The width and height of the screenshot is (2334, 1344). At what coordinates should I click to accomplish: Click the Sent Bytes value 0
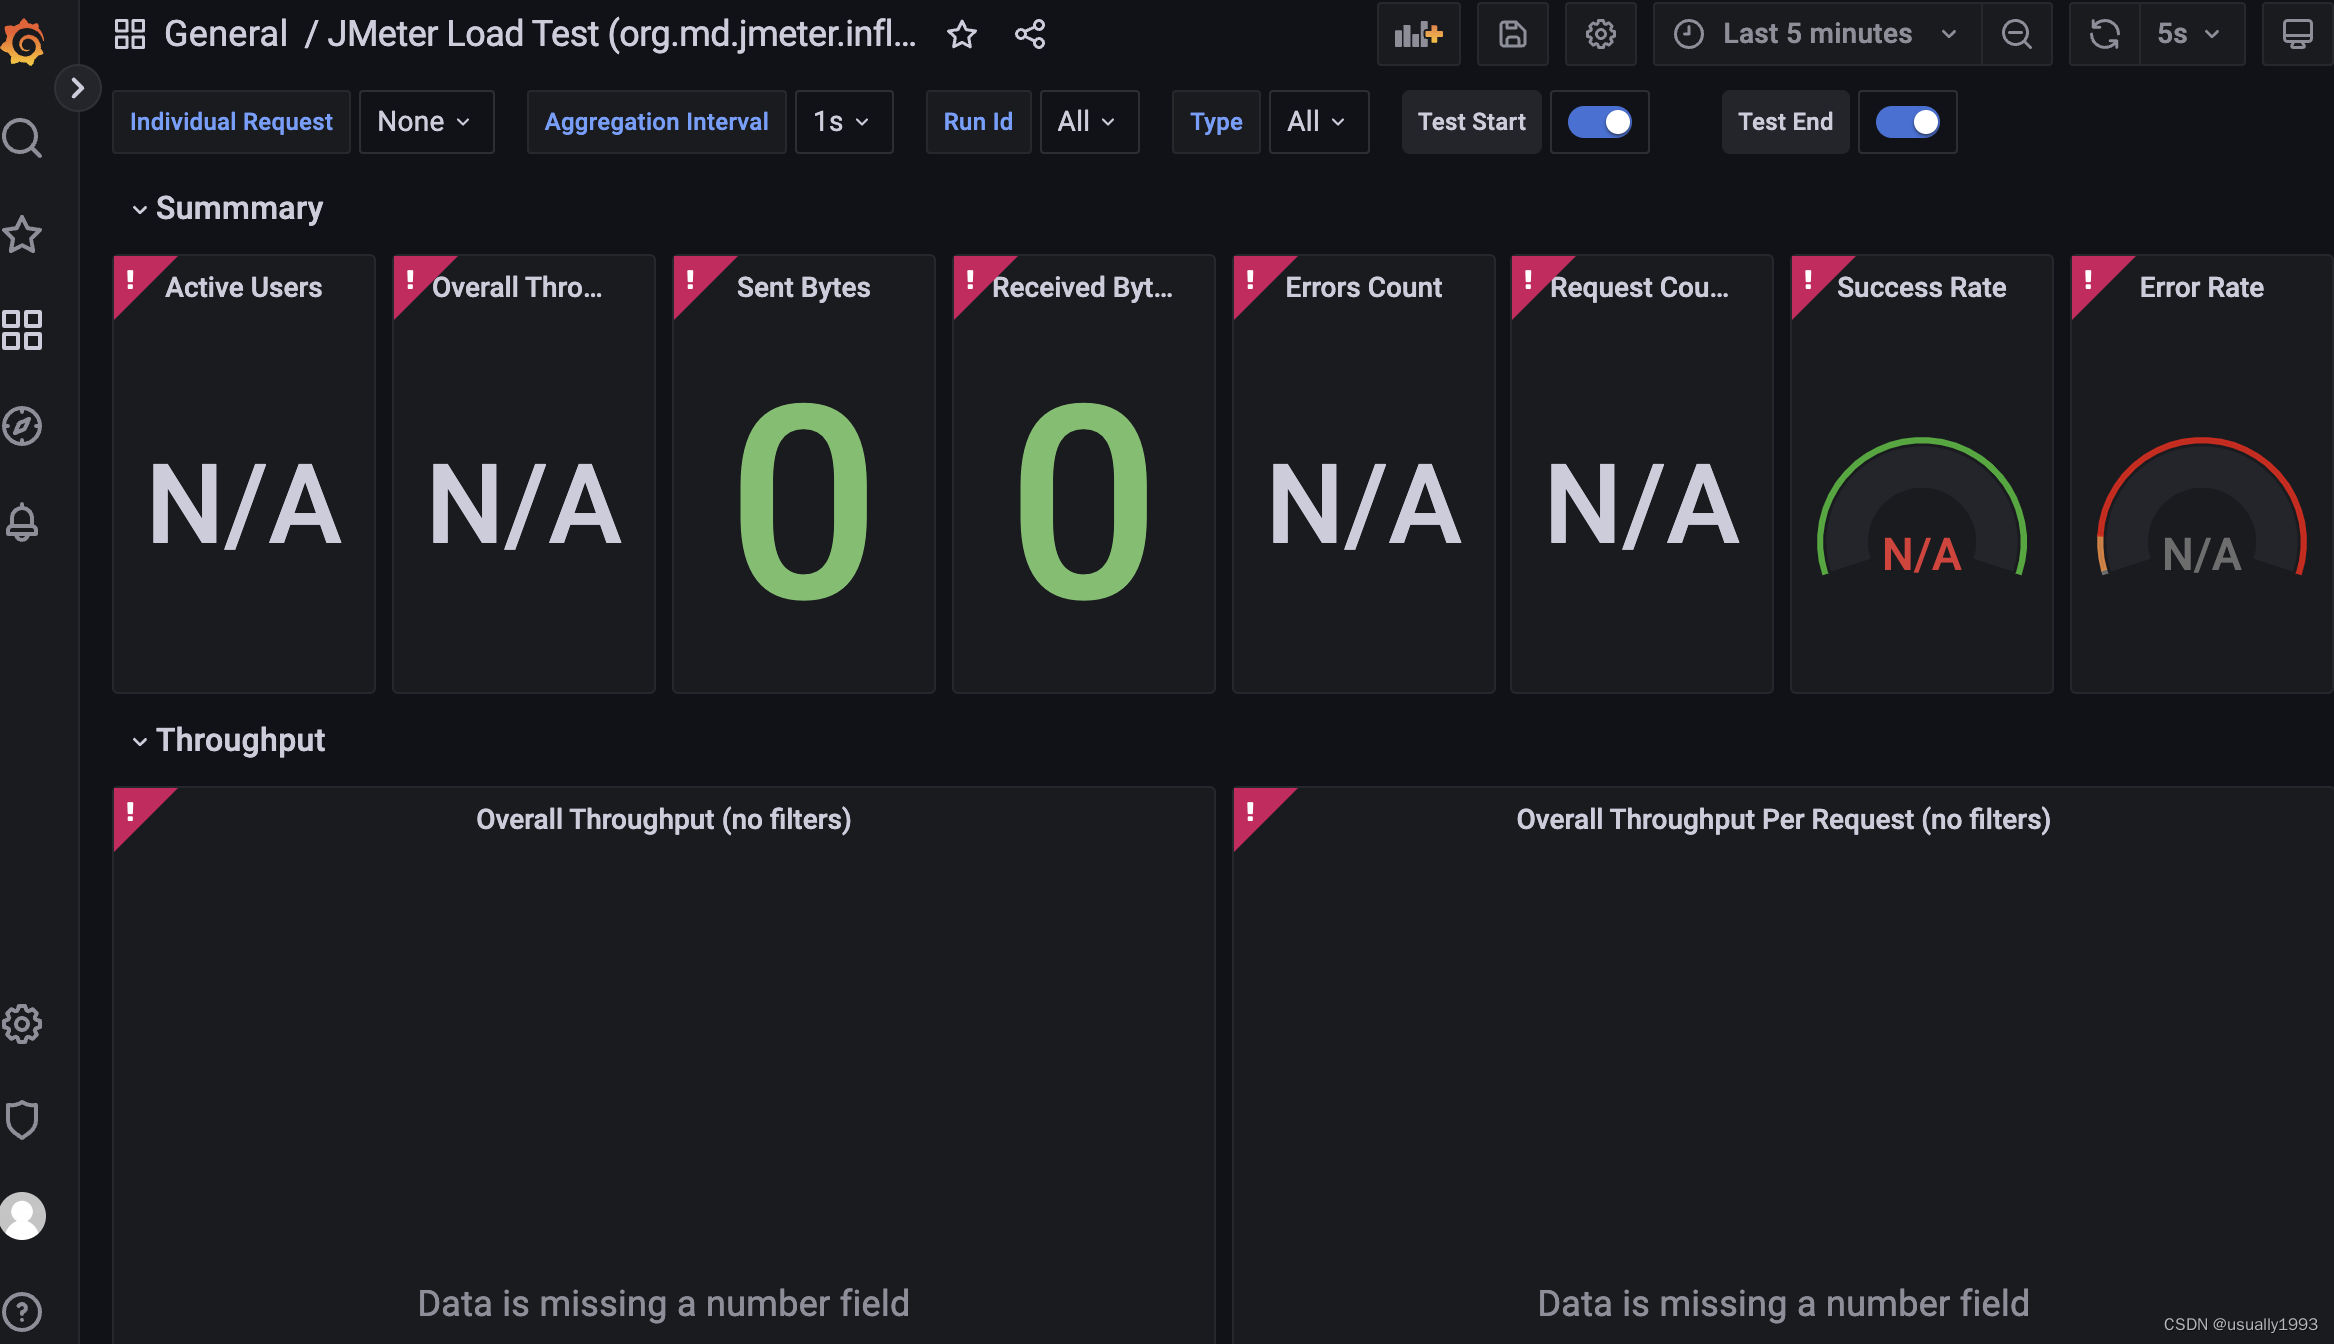point(804,502)
